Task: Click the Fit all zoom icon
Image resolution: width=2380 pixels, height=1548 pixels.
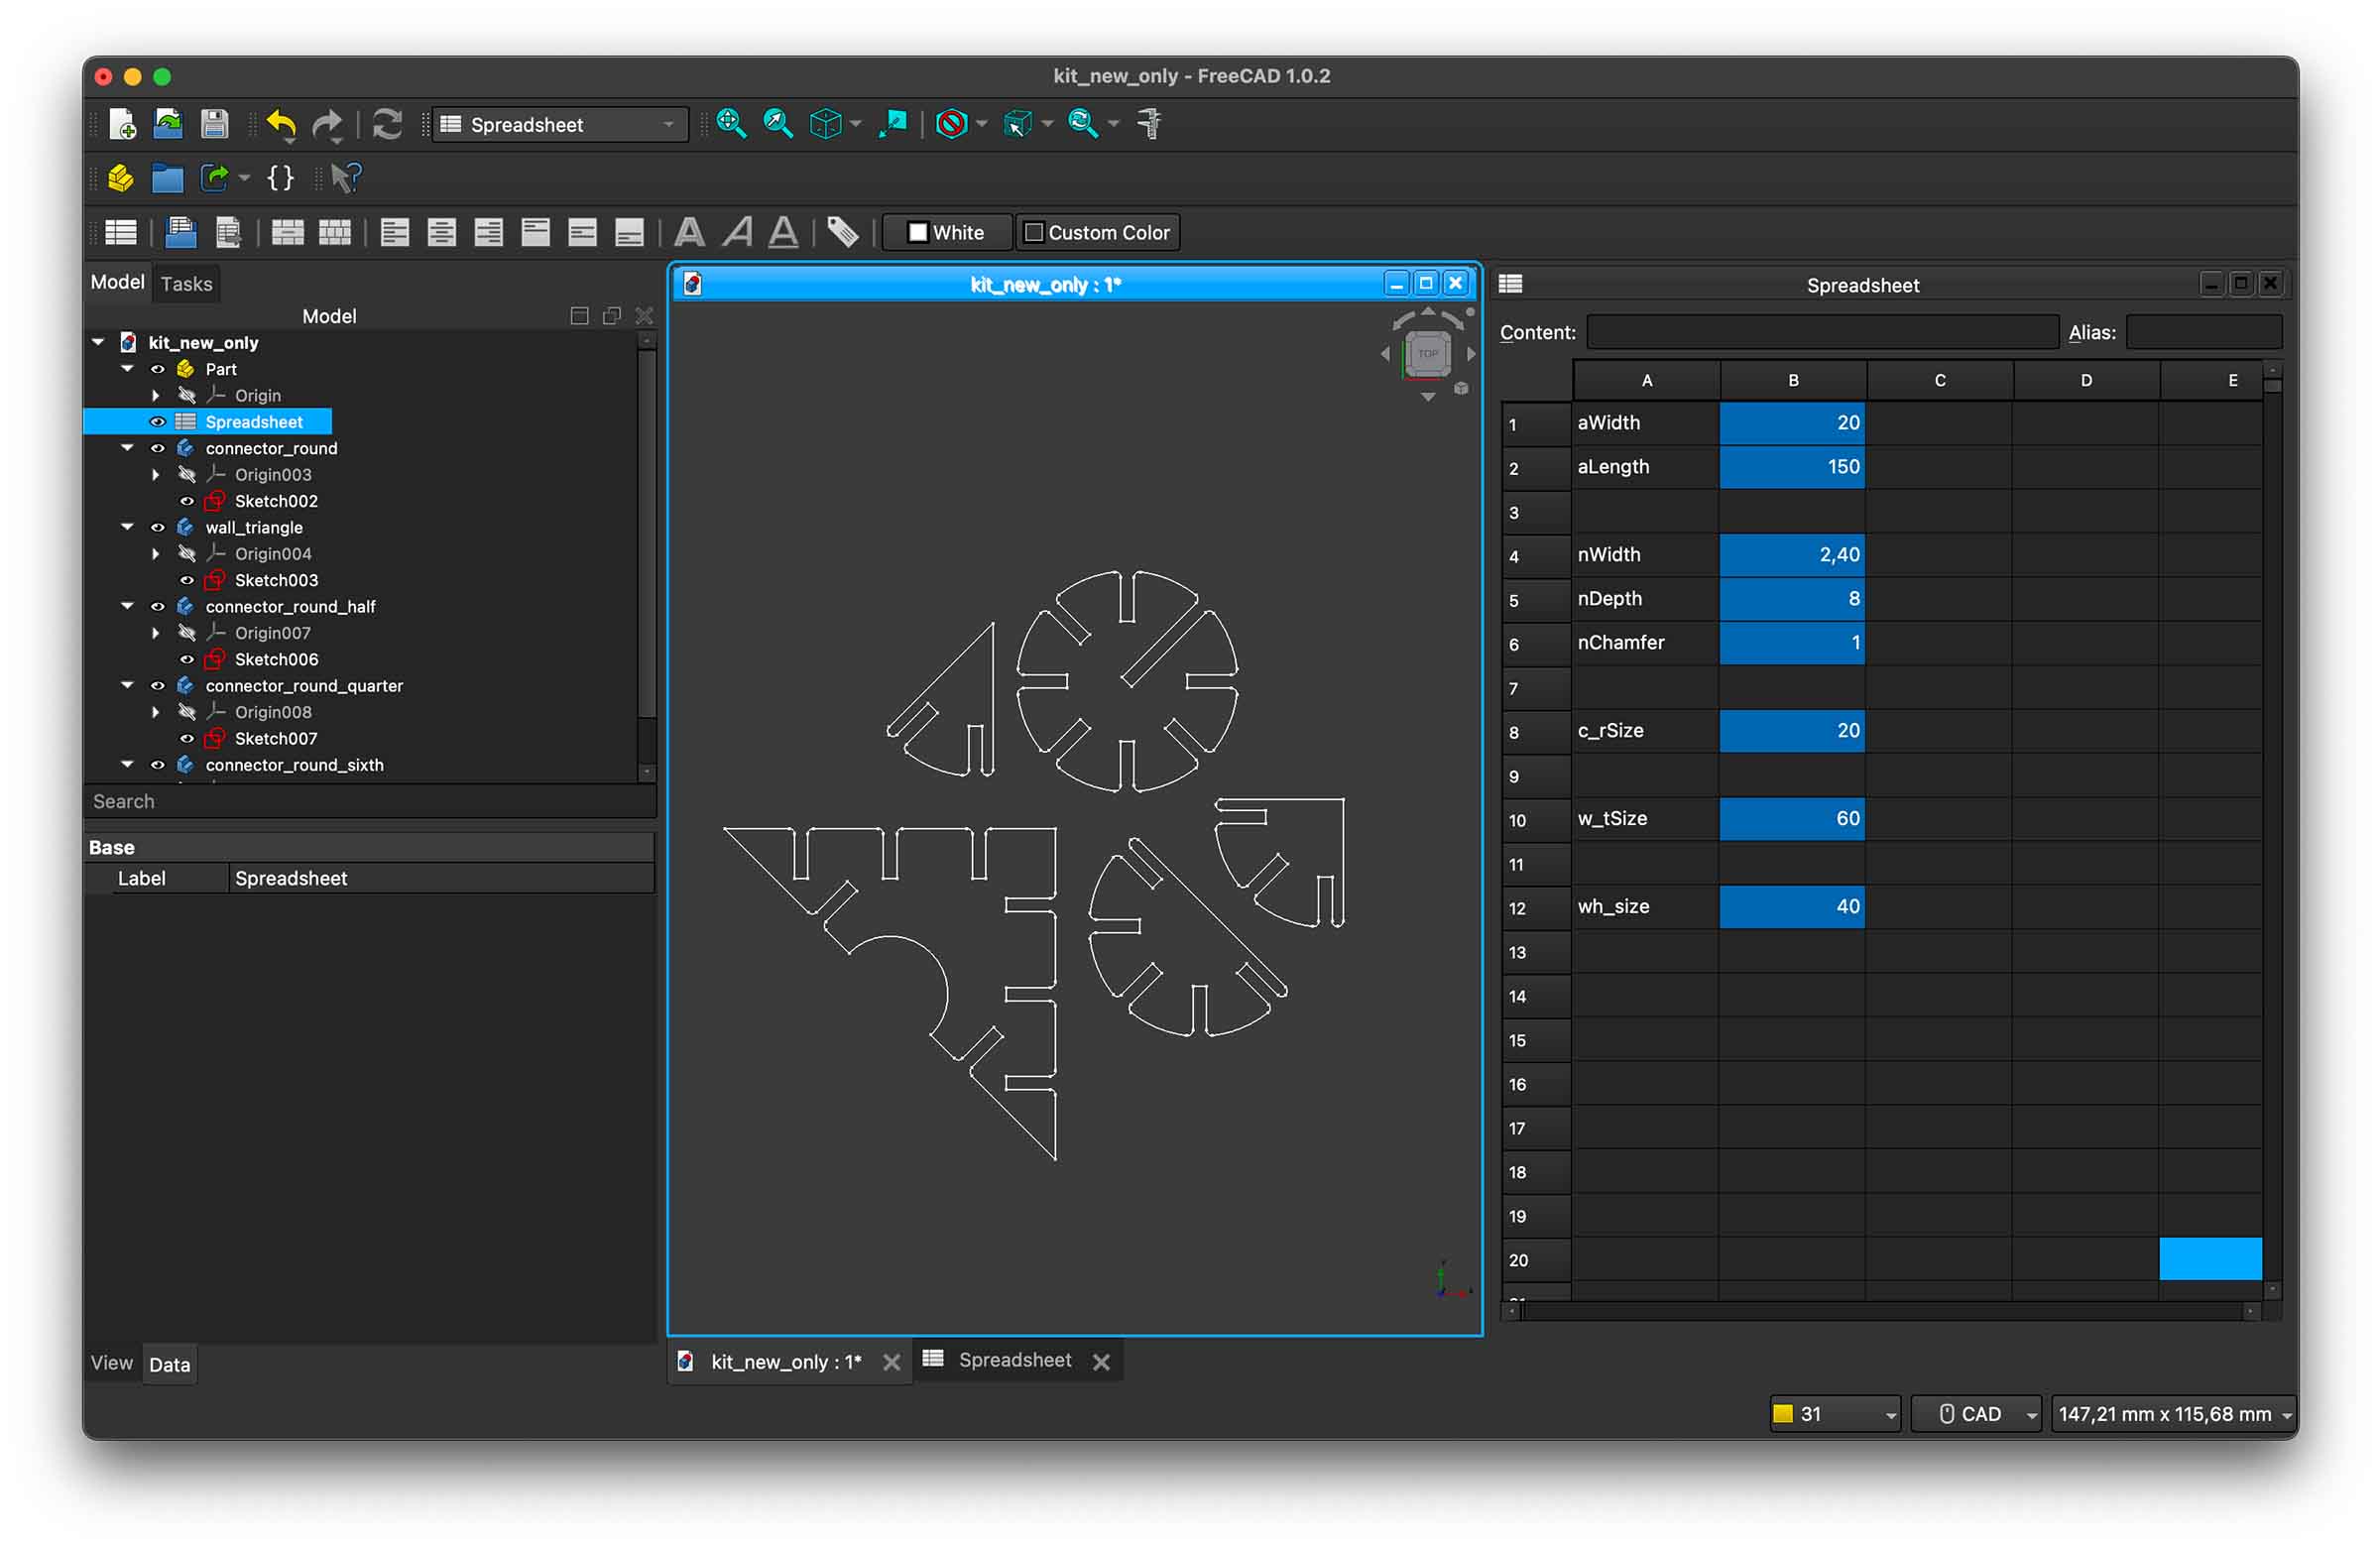Action: [731, 124]
